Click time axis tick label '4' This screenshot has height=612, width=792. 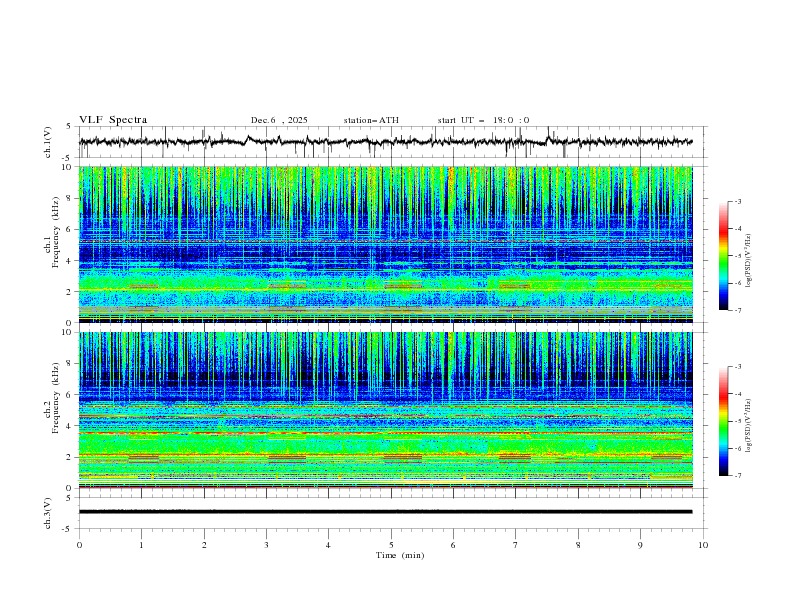coord(328,545)
